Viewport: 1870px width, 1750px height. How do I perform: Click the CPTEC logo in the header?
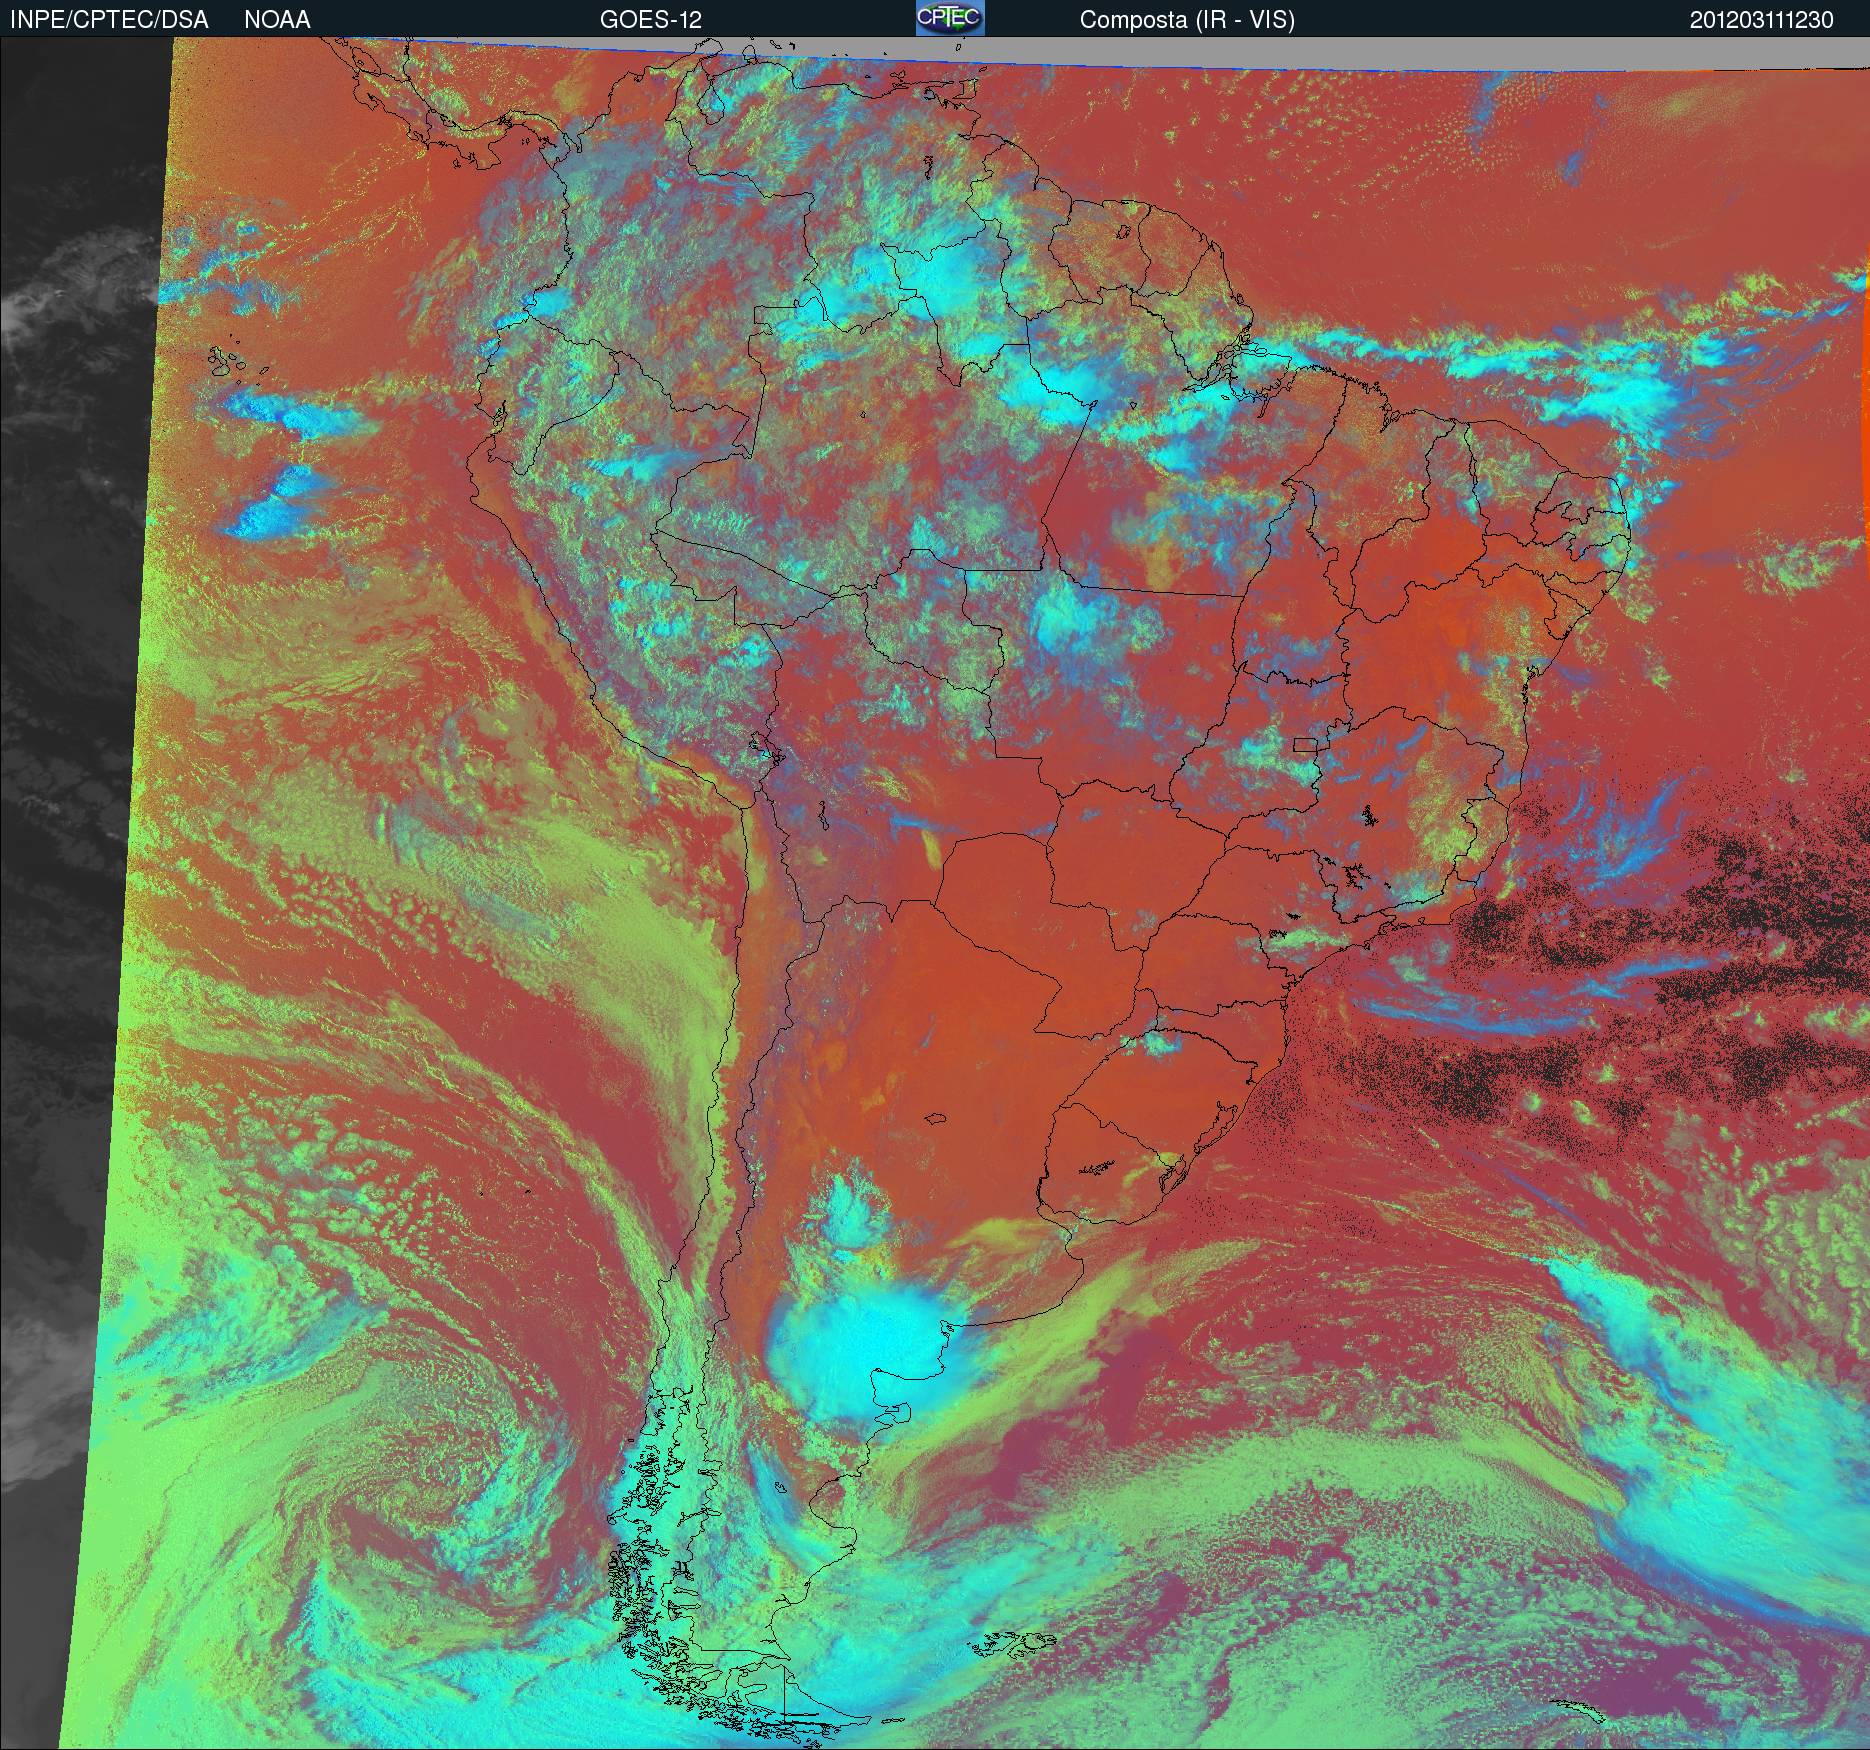[x=950, y=18]
